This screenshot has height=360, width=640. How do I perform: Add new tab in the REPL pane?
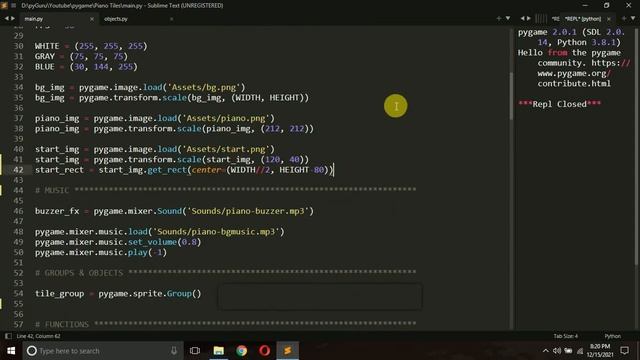pos(624,18)
